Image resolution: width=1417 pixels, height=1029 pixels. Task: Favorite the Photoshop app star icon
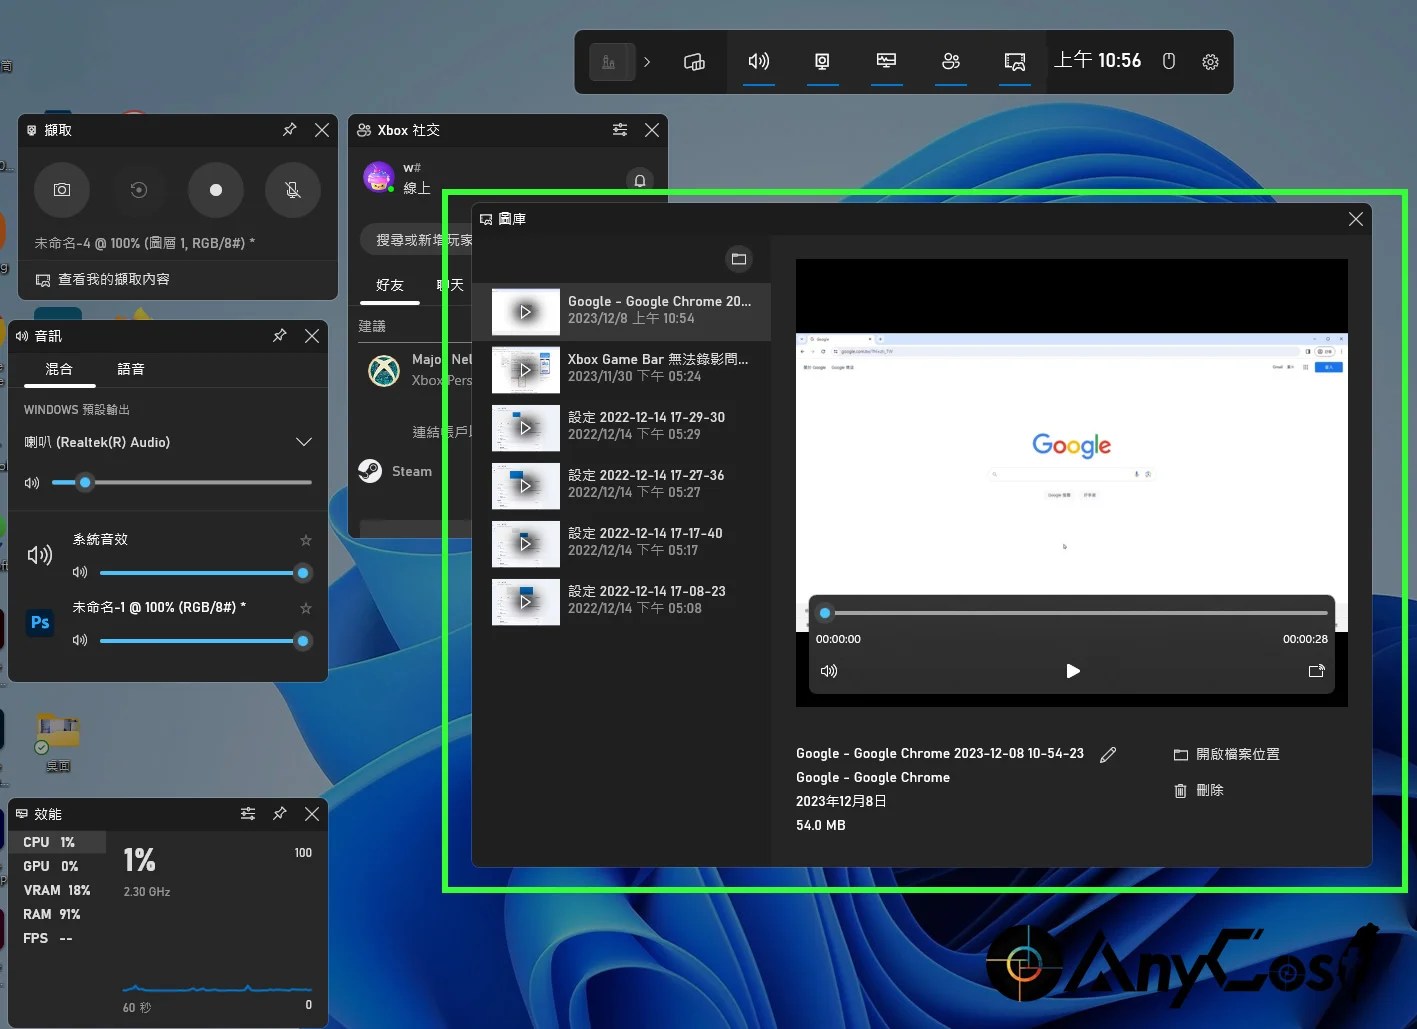(306, 608)
